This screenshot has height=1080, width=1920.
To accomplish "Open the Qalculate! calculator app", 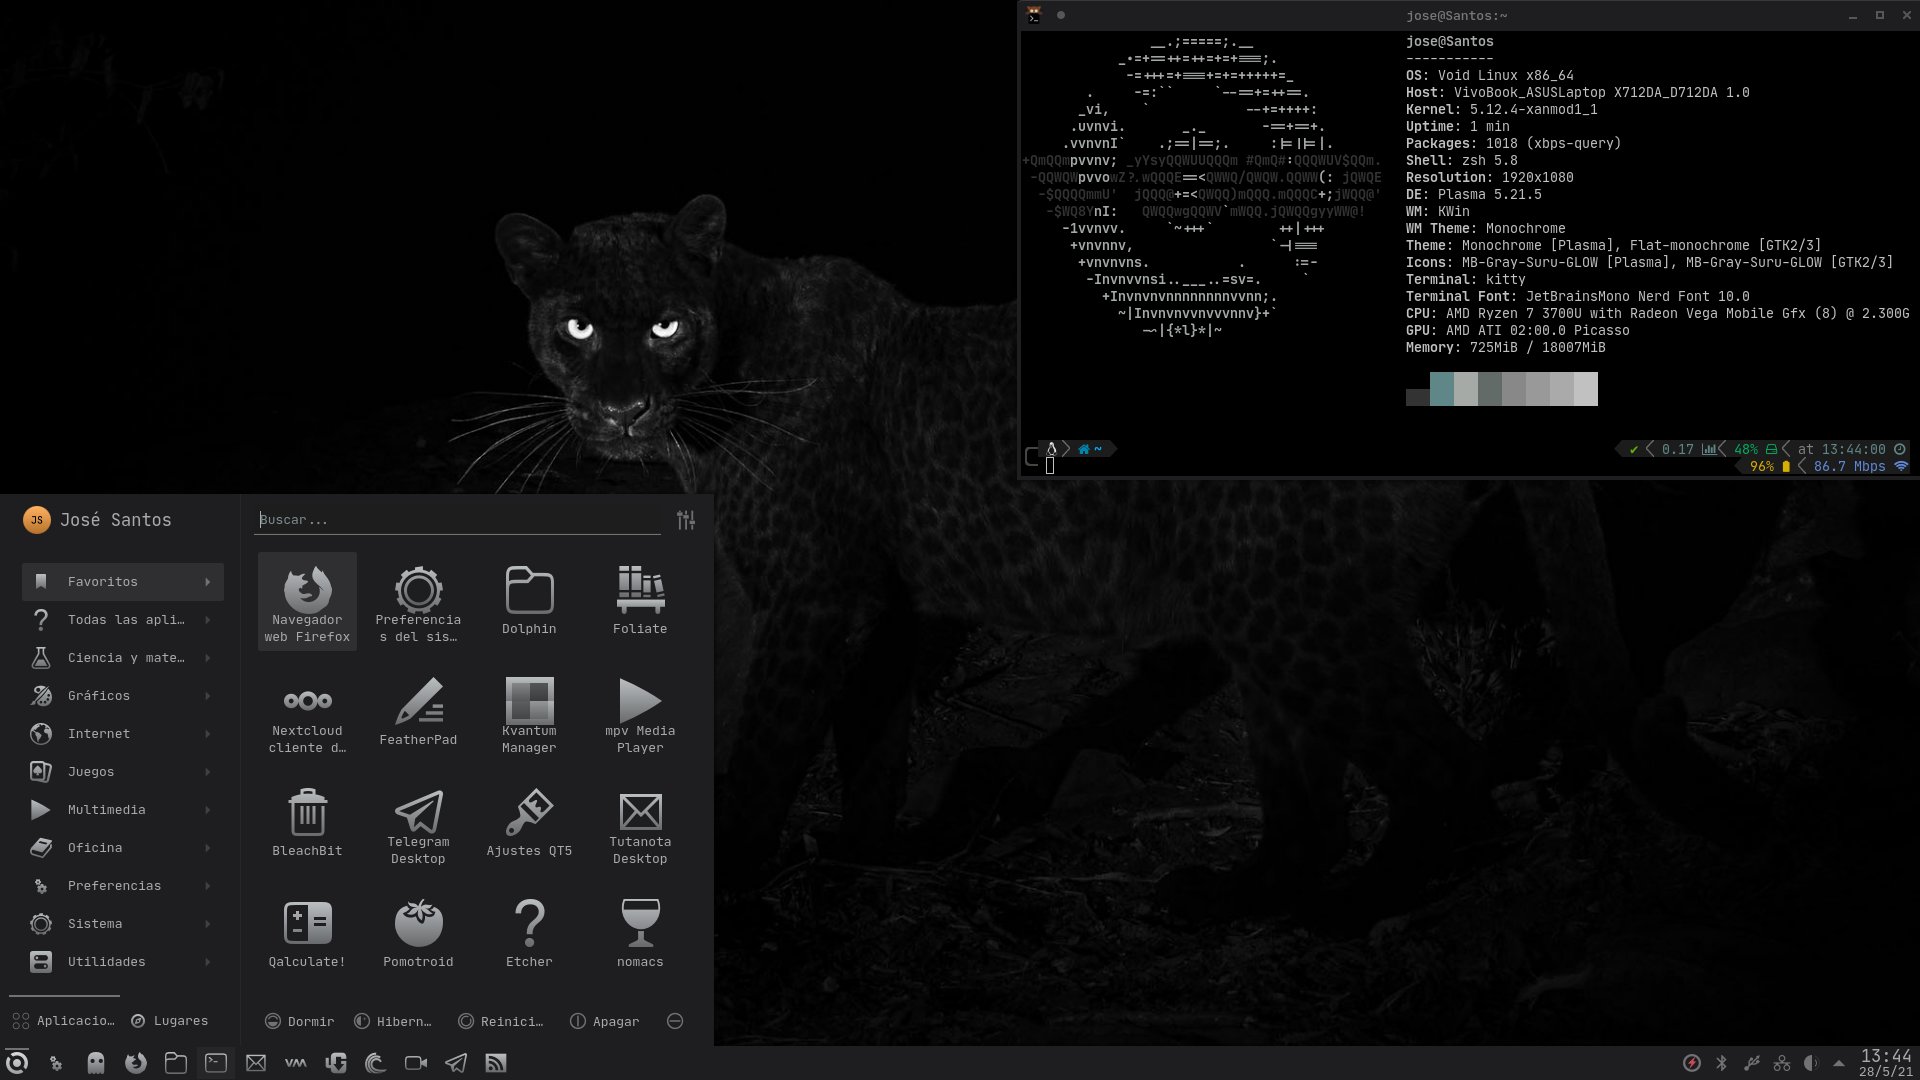I will [307, 934].
